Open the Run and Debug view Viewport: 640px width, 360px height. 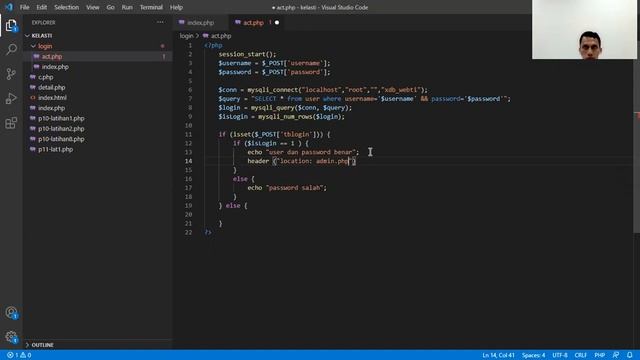tap(11, 98)
